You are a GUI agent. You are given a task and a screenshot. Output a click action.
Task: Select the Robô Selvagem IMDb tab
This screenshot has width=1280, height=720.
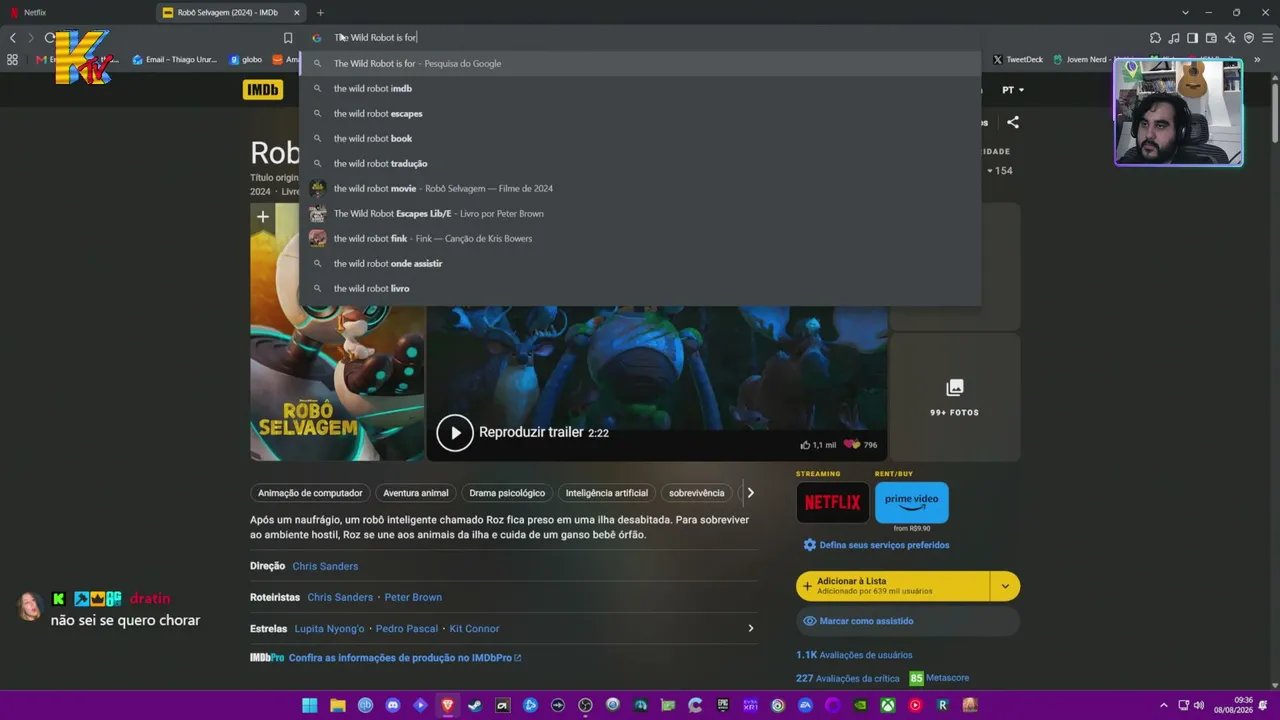[x=231, y=13]
